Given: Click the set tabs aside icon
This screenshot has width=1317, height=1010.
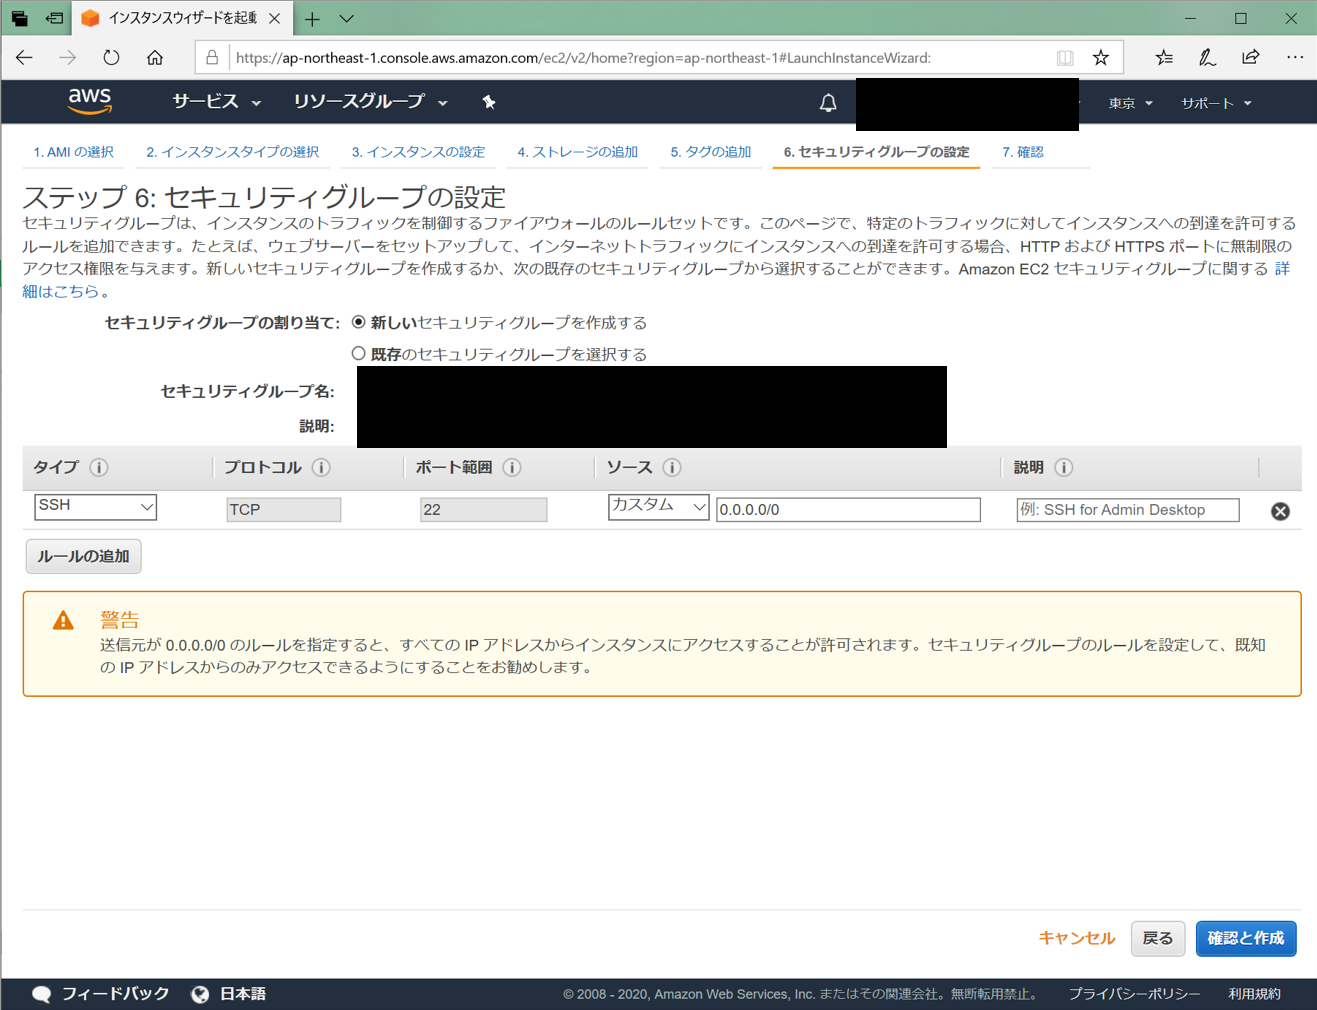Looking at the screenshot, I should pyautogui.click(x=55, y=19).
